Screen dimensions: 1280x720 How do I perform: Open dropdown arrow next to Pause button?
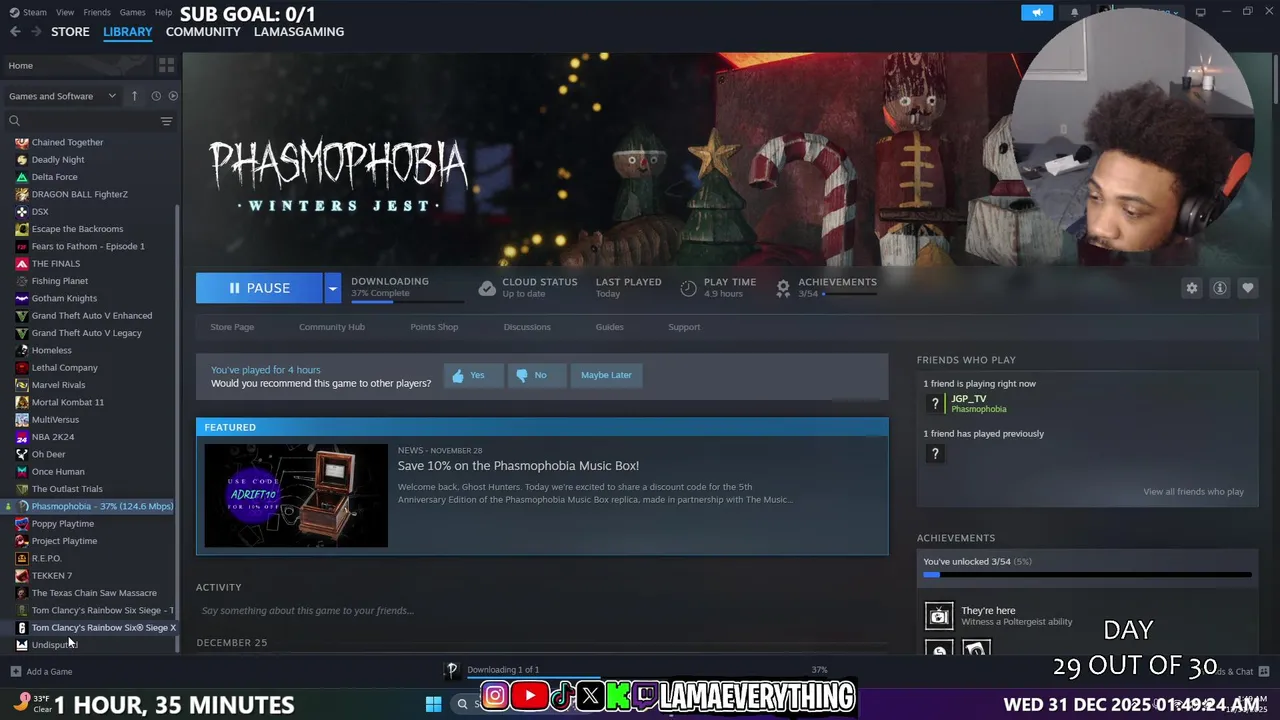[x=332, y=288]
